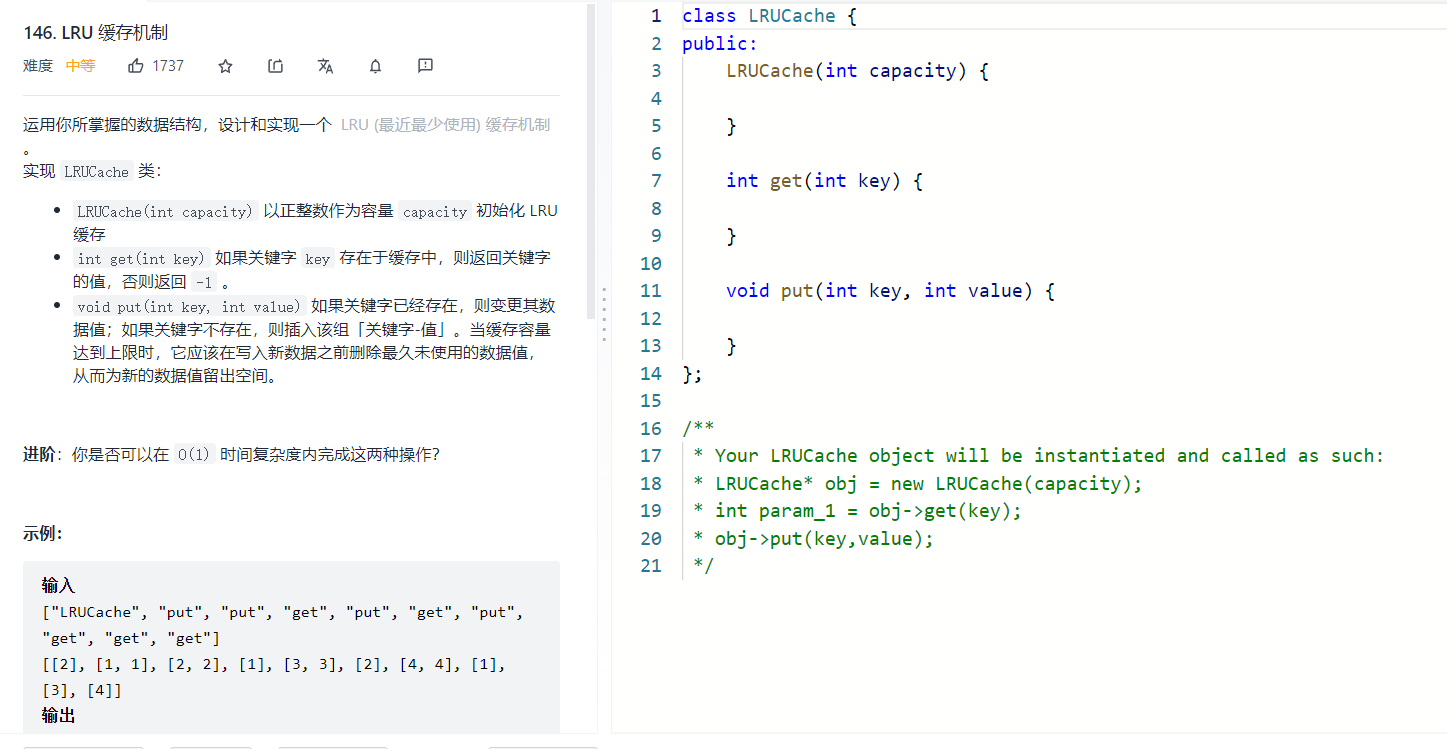Toggle the translate language icon

click(325, 66)
